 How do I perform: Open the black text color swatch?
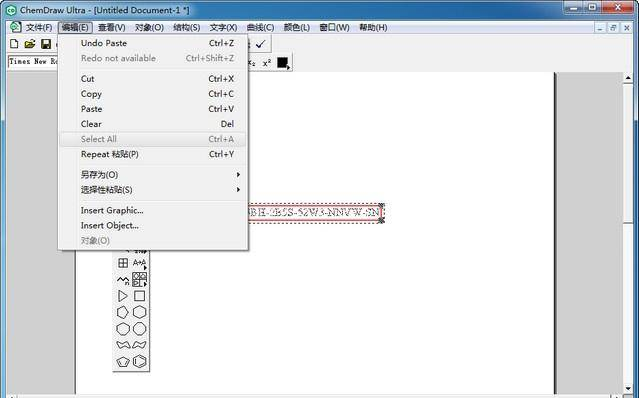click(x=283, y=63)
